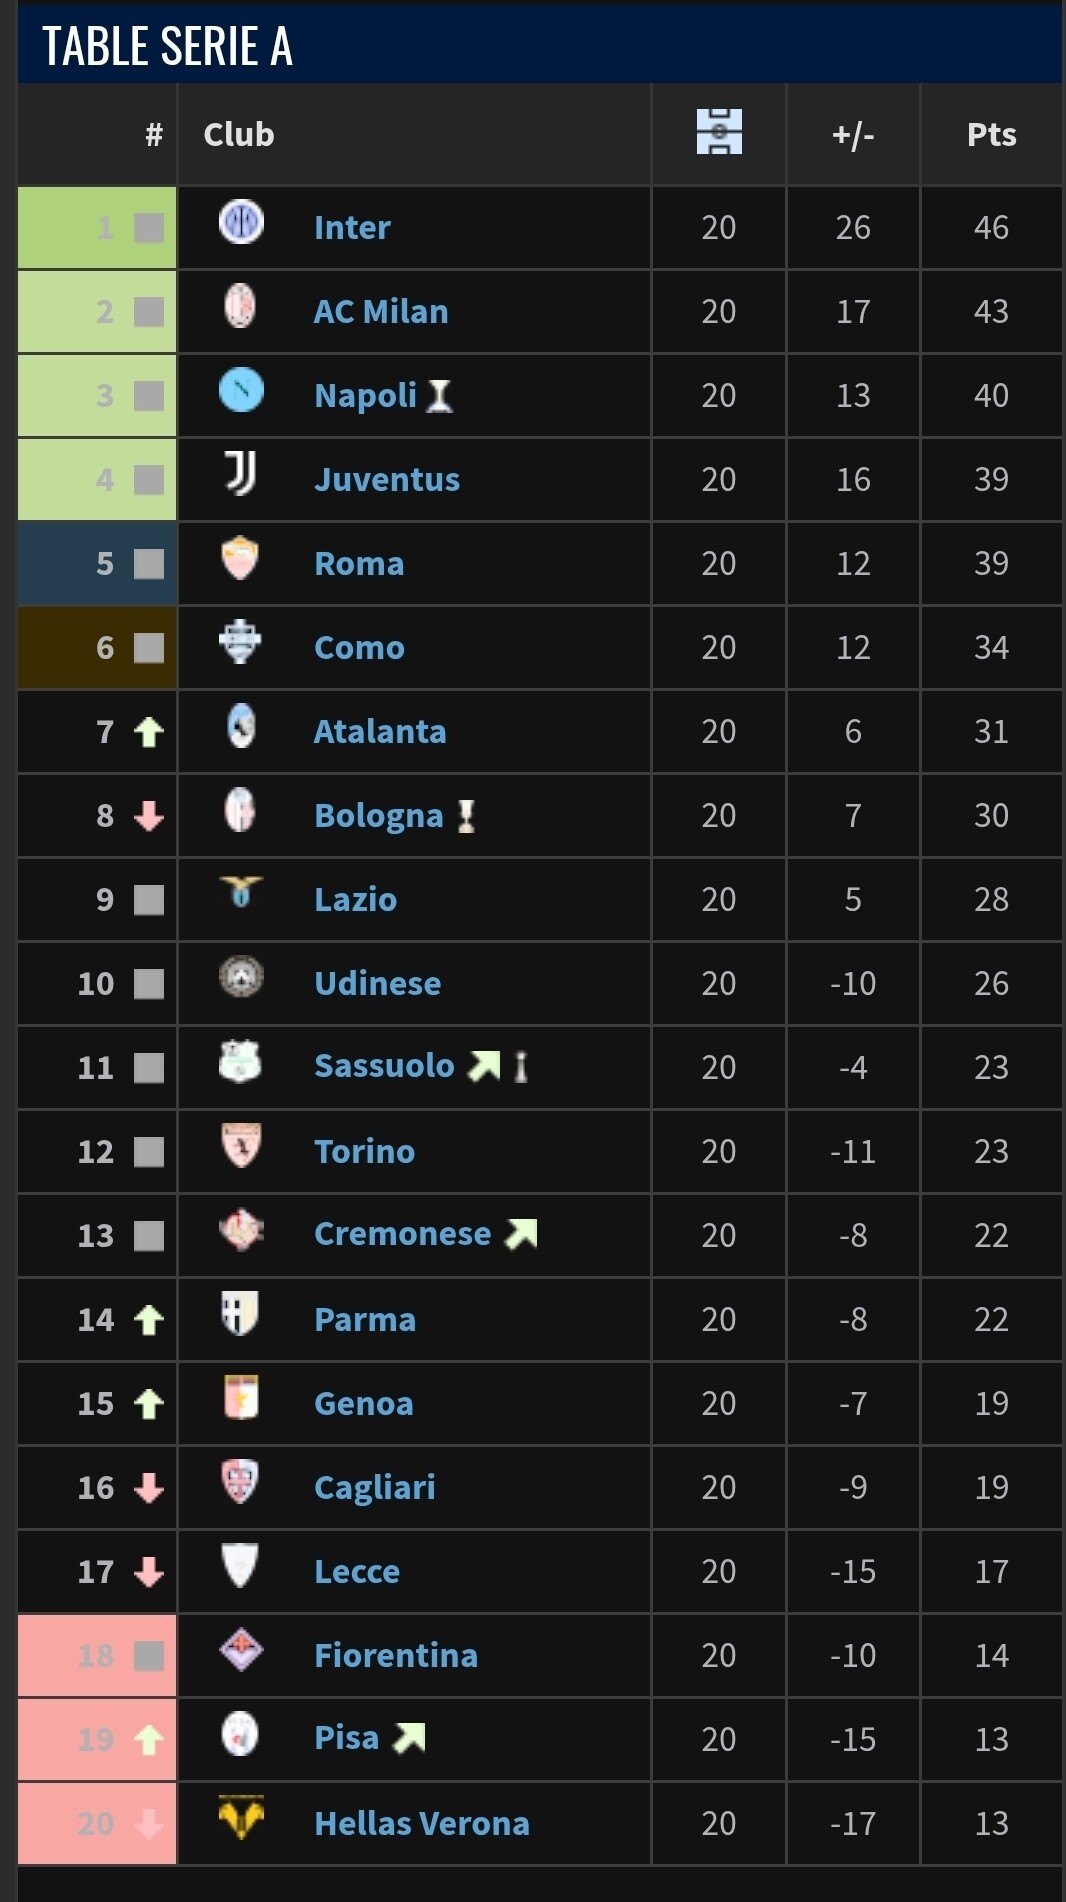
Task: Select the Pts column header
Action: (x=991, y=135)
